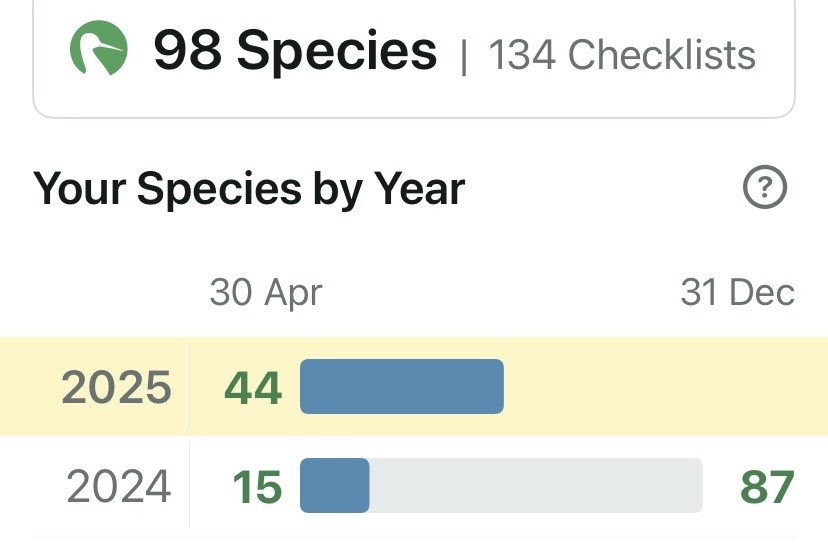
Task: Click the vertical divider beside the 2024 label
Action: point(190,485)
